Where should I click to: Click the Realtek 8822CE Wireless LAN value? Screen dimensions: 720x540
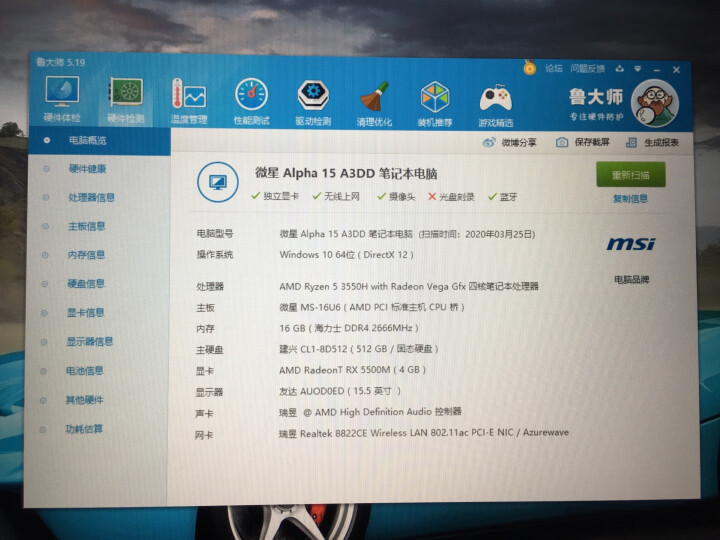[424, 433]
